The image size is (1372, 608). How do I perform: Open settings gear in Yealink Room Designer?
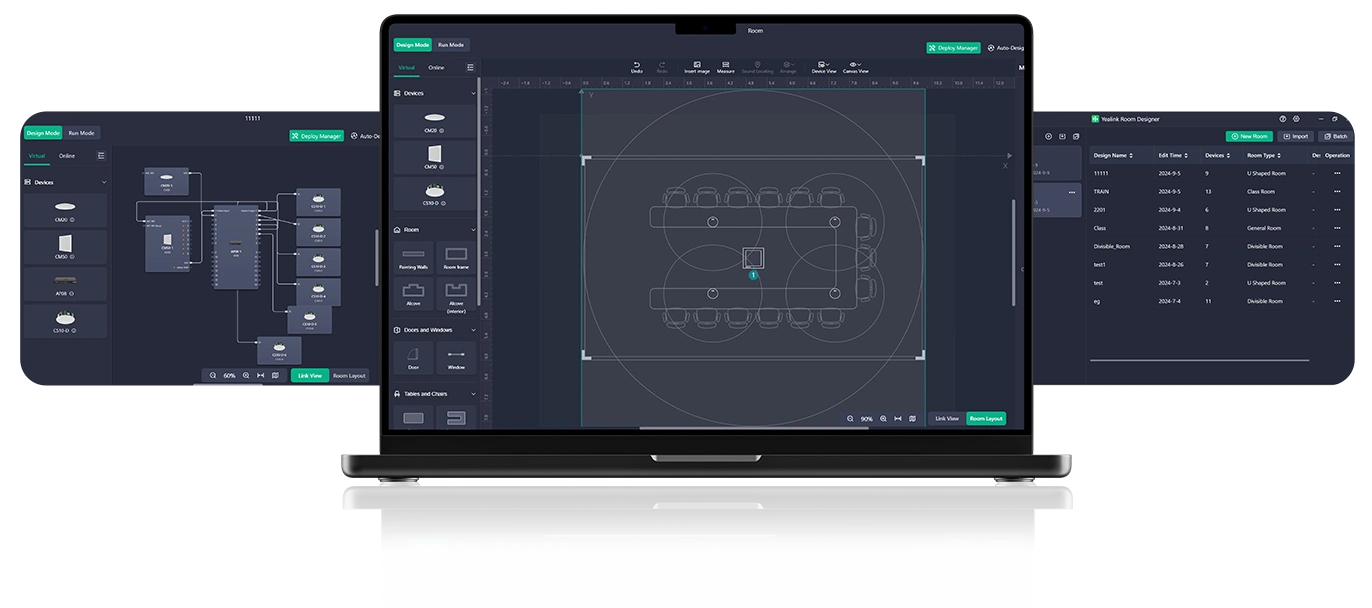tap(1296, 118)
